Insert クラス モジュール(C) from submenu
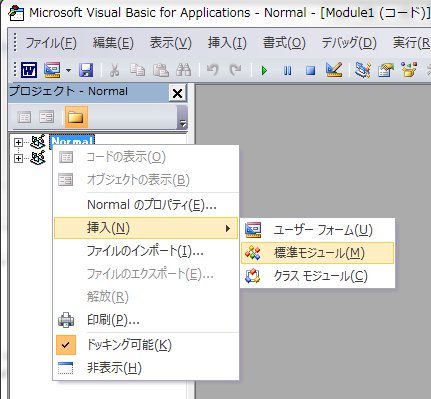Viewport: 431px width, 399px height. pyautogui.click(x=317, y=276)
